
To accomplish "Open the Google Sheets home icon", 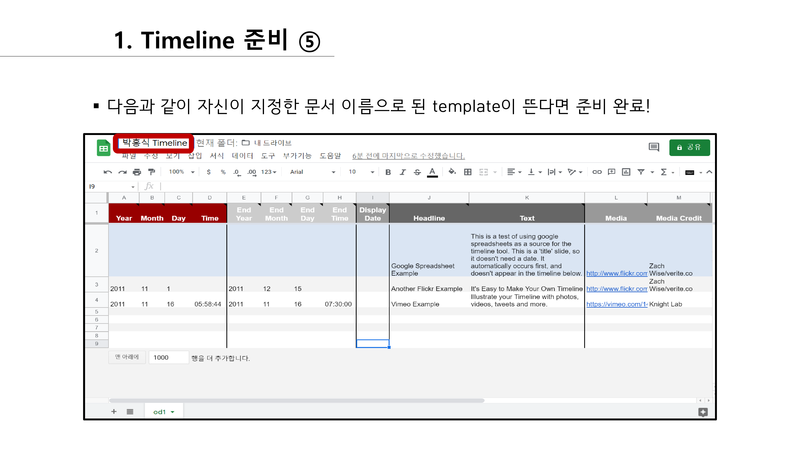I will pos(104,148).
